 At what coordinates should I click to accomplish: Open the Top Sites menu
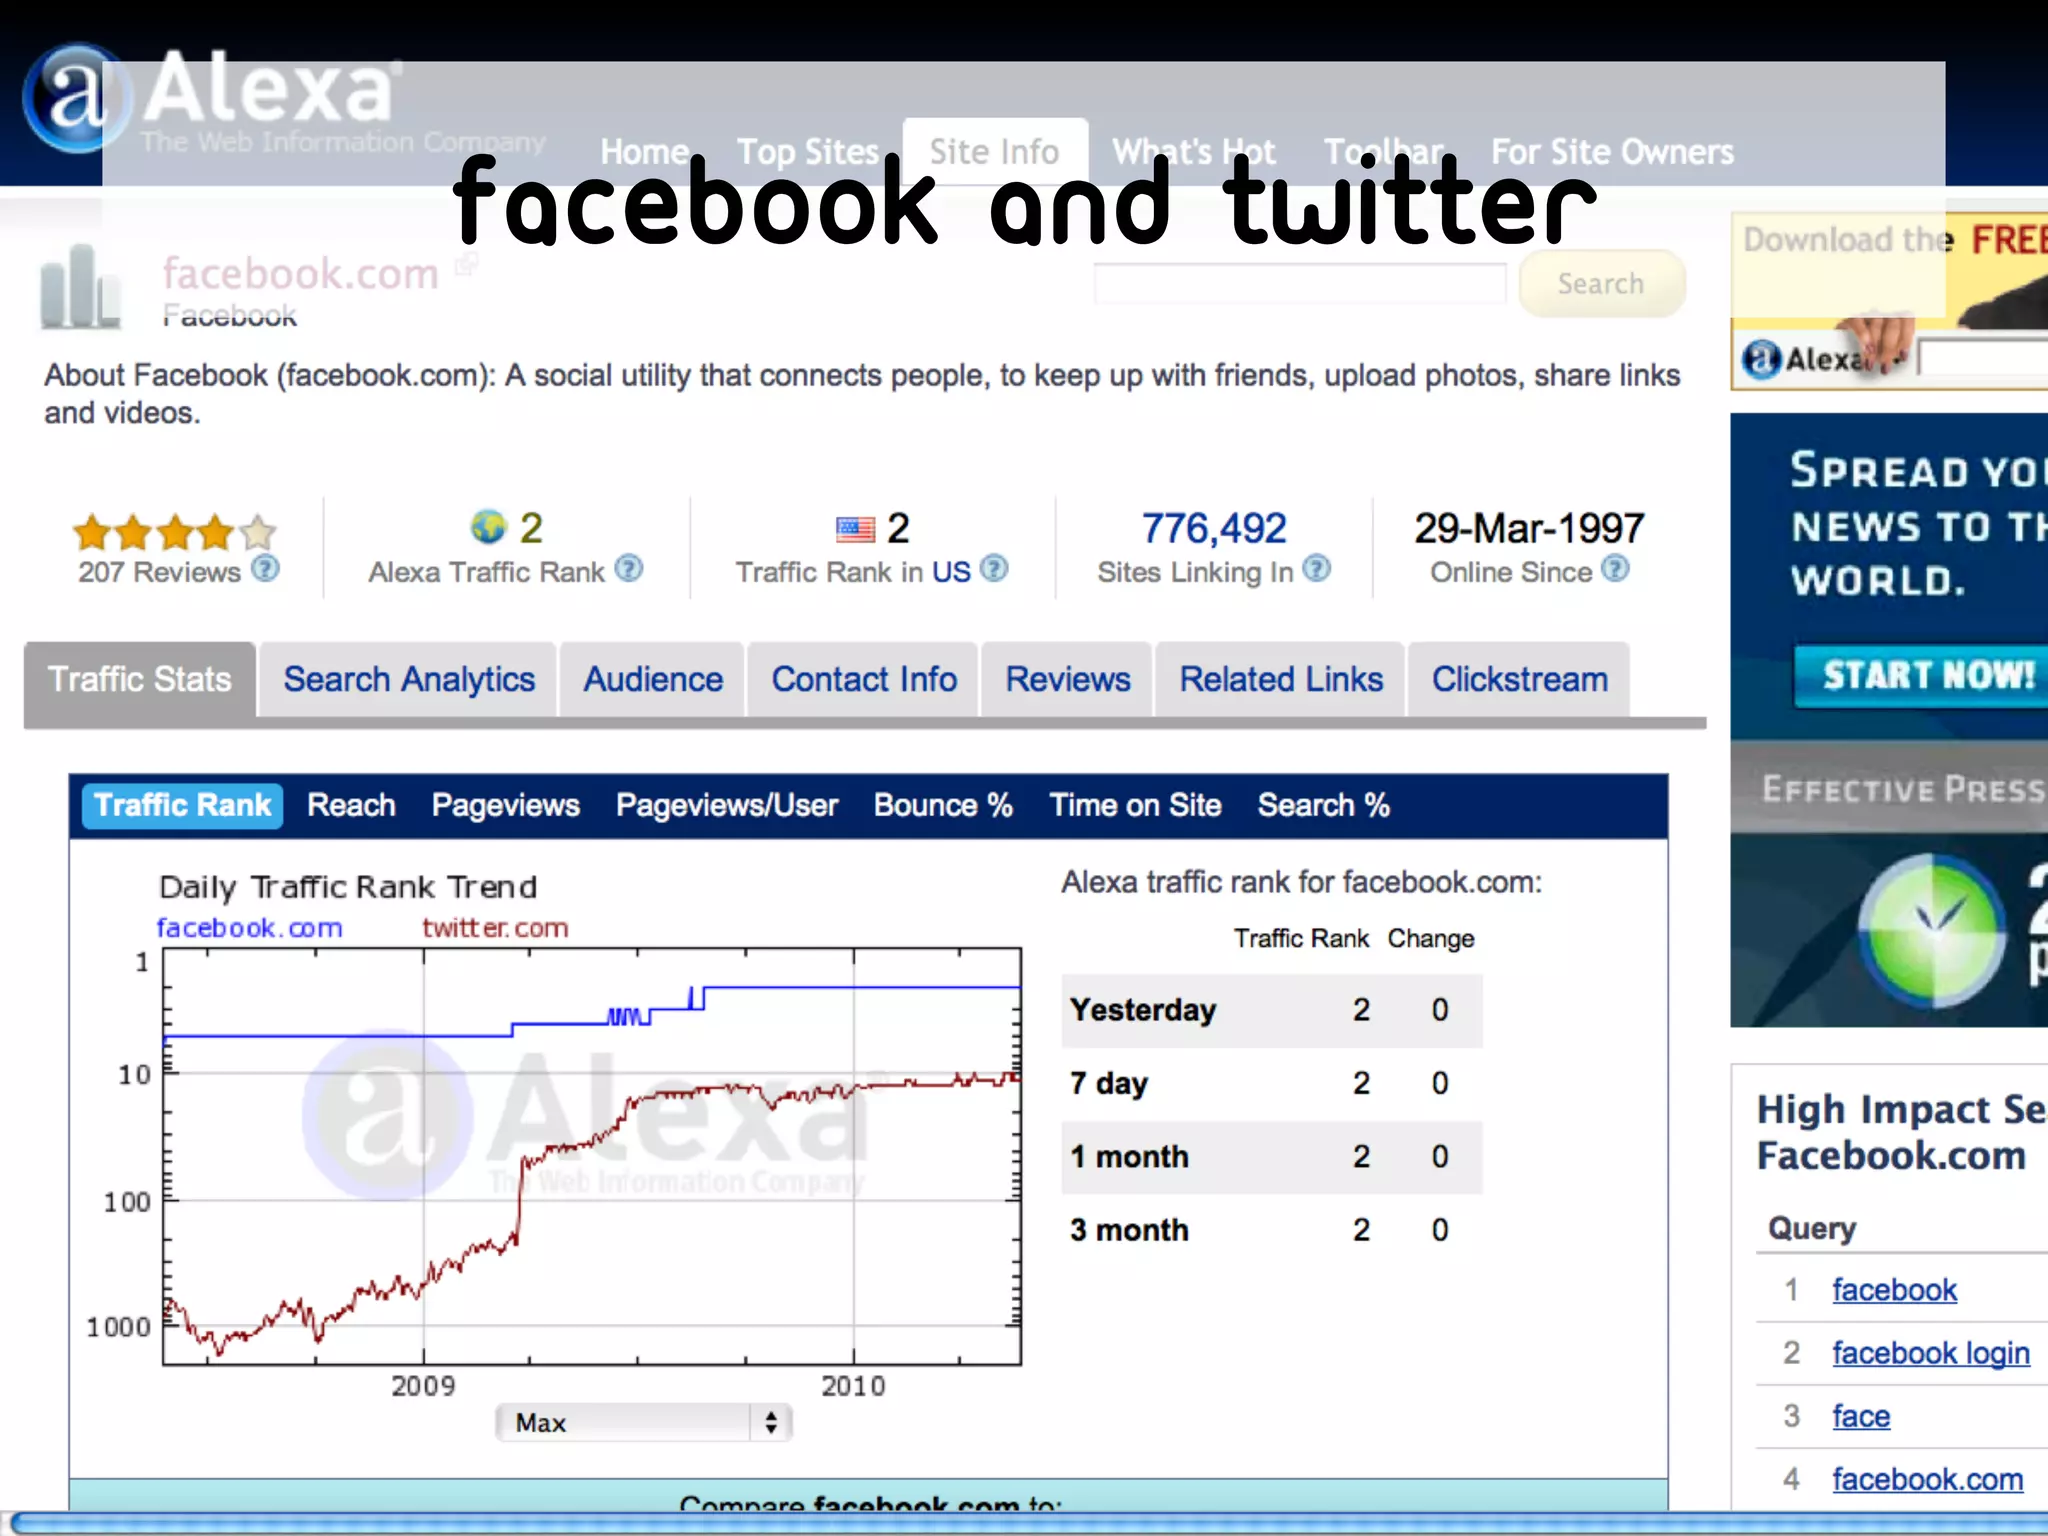(x=808, y=152)
